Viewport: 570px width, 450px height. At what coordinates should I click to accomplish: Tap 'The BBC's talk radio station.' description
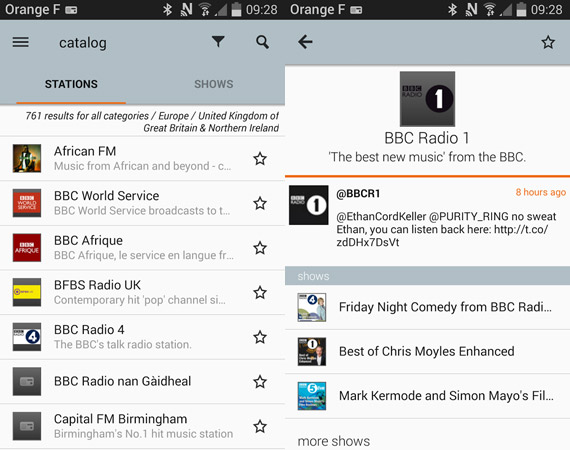pyautogui.click(x=123, y=345)
